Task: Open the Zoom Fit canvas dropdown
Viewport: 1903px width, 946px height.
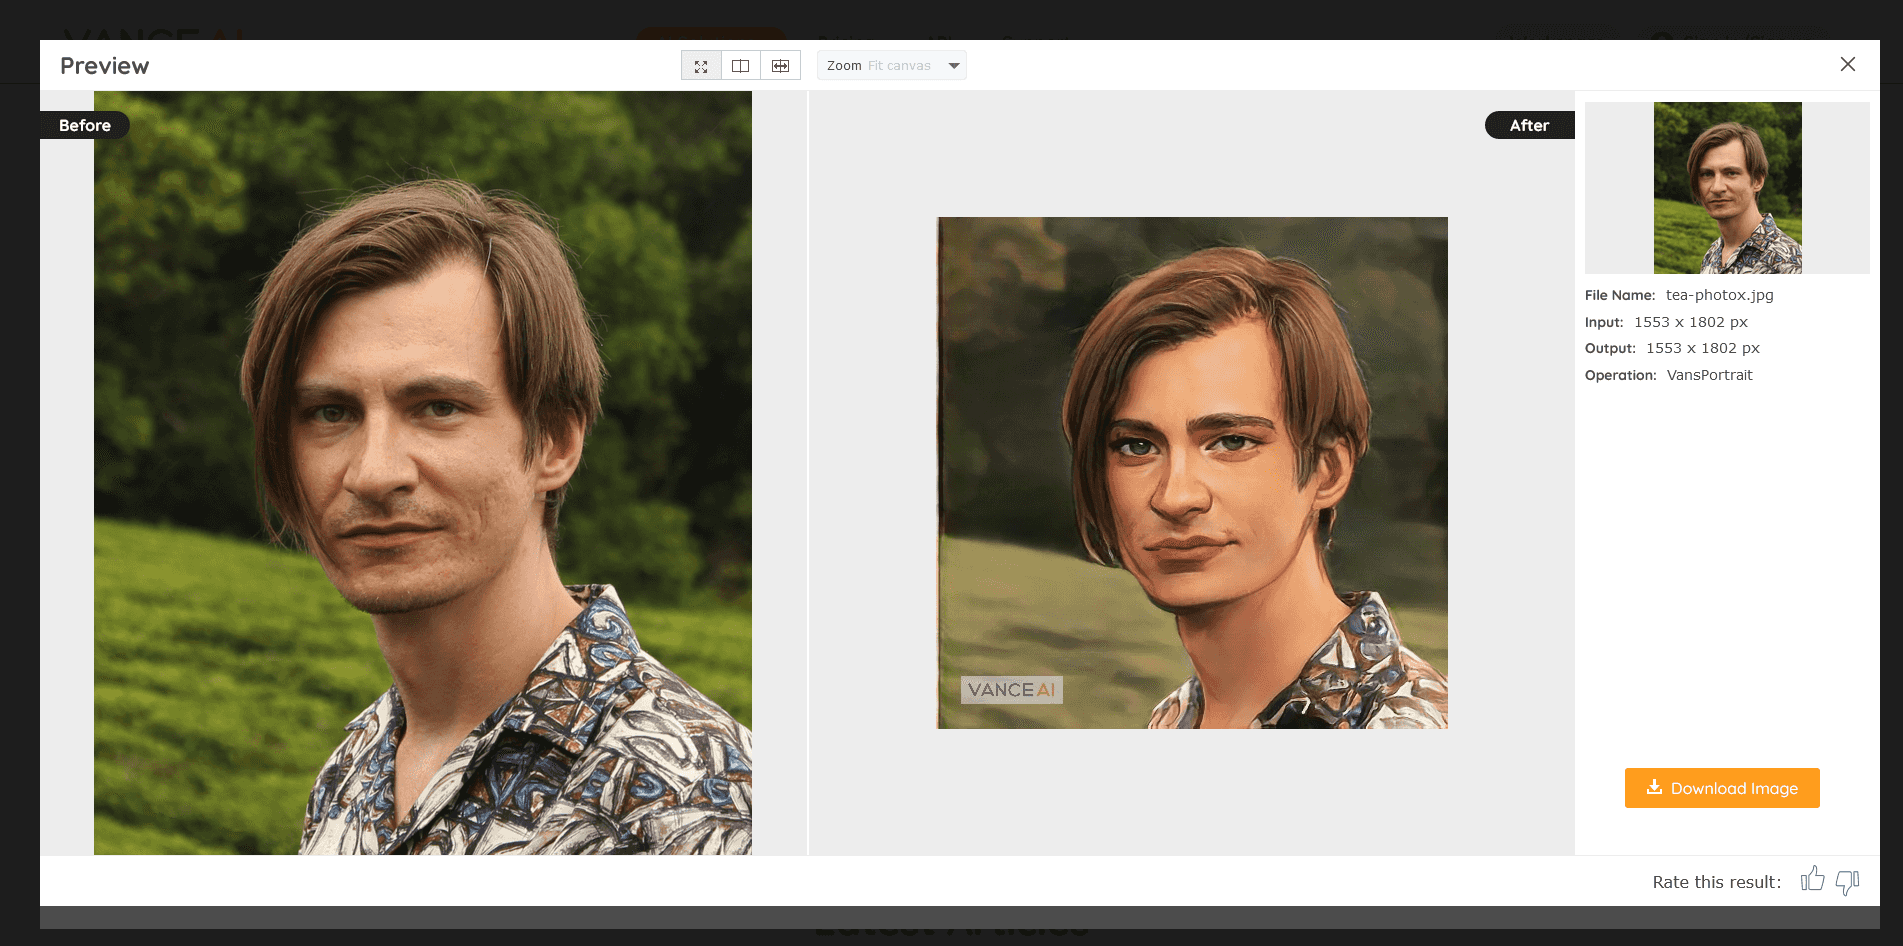Action: [890, 66]
